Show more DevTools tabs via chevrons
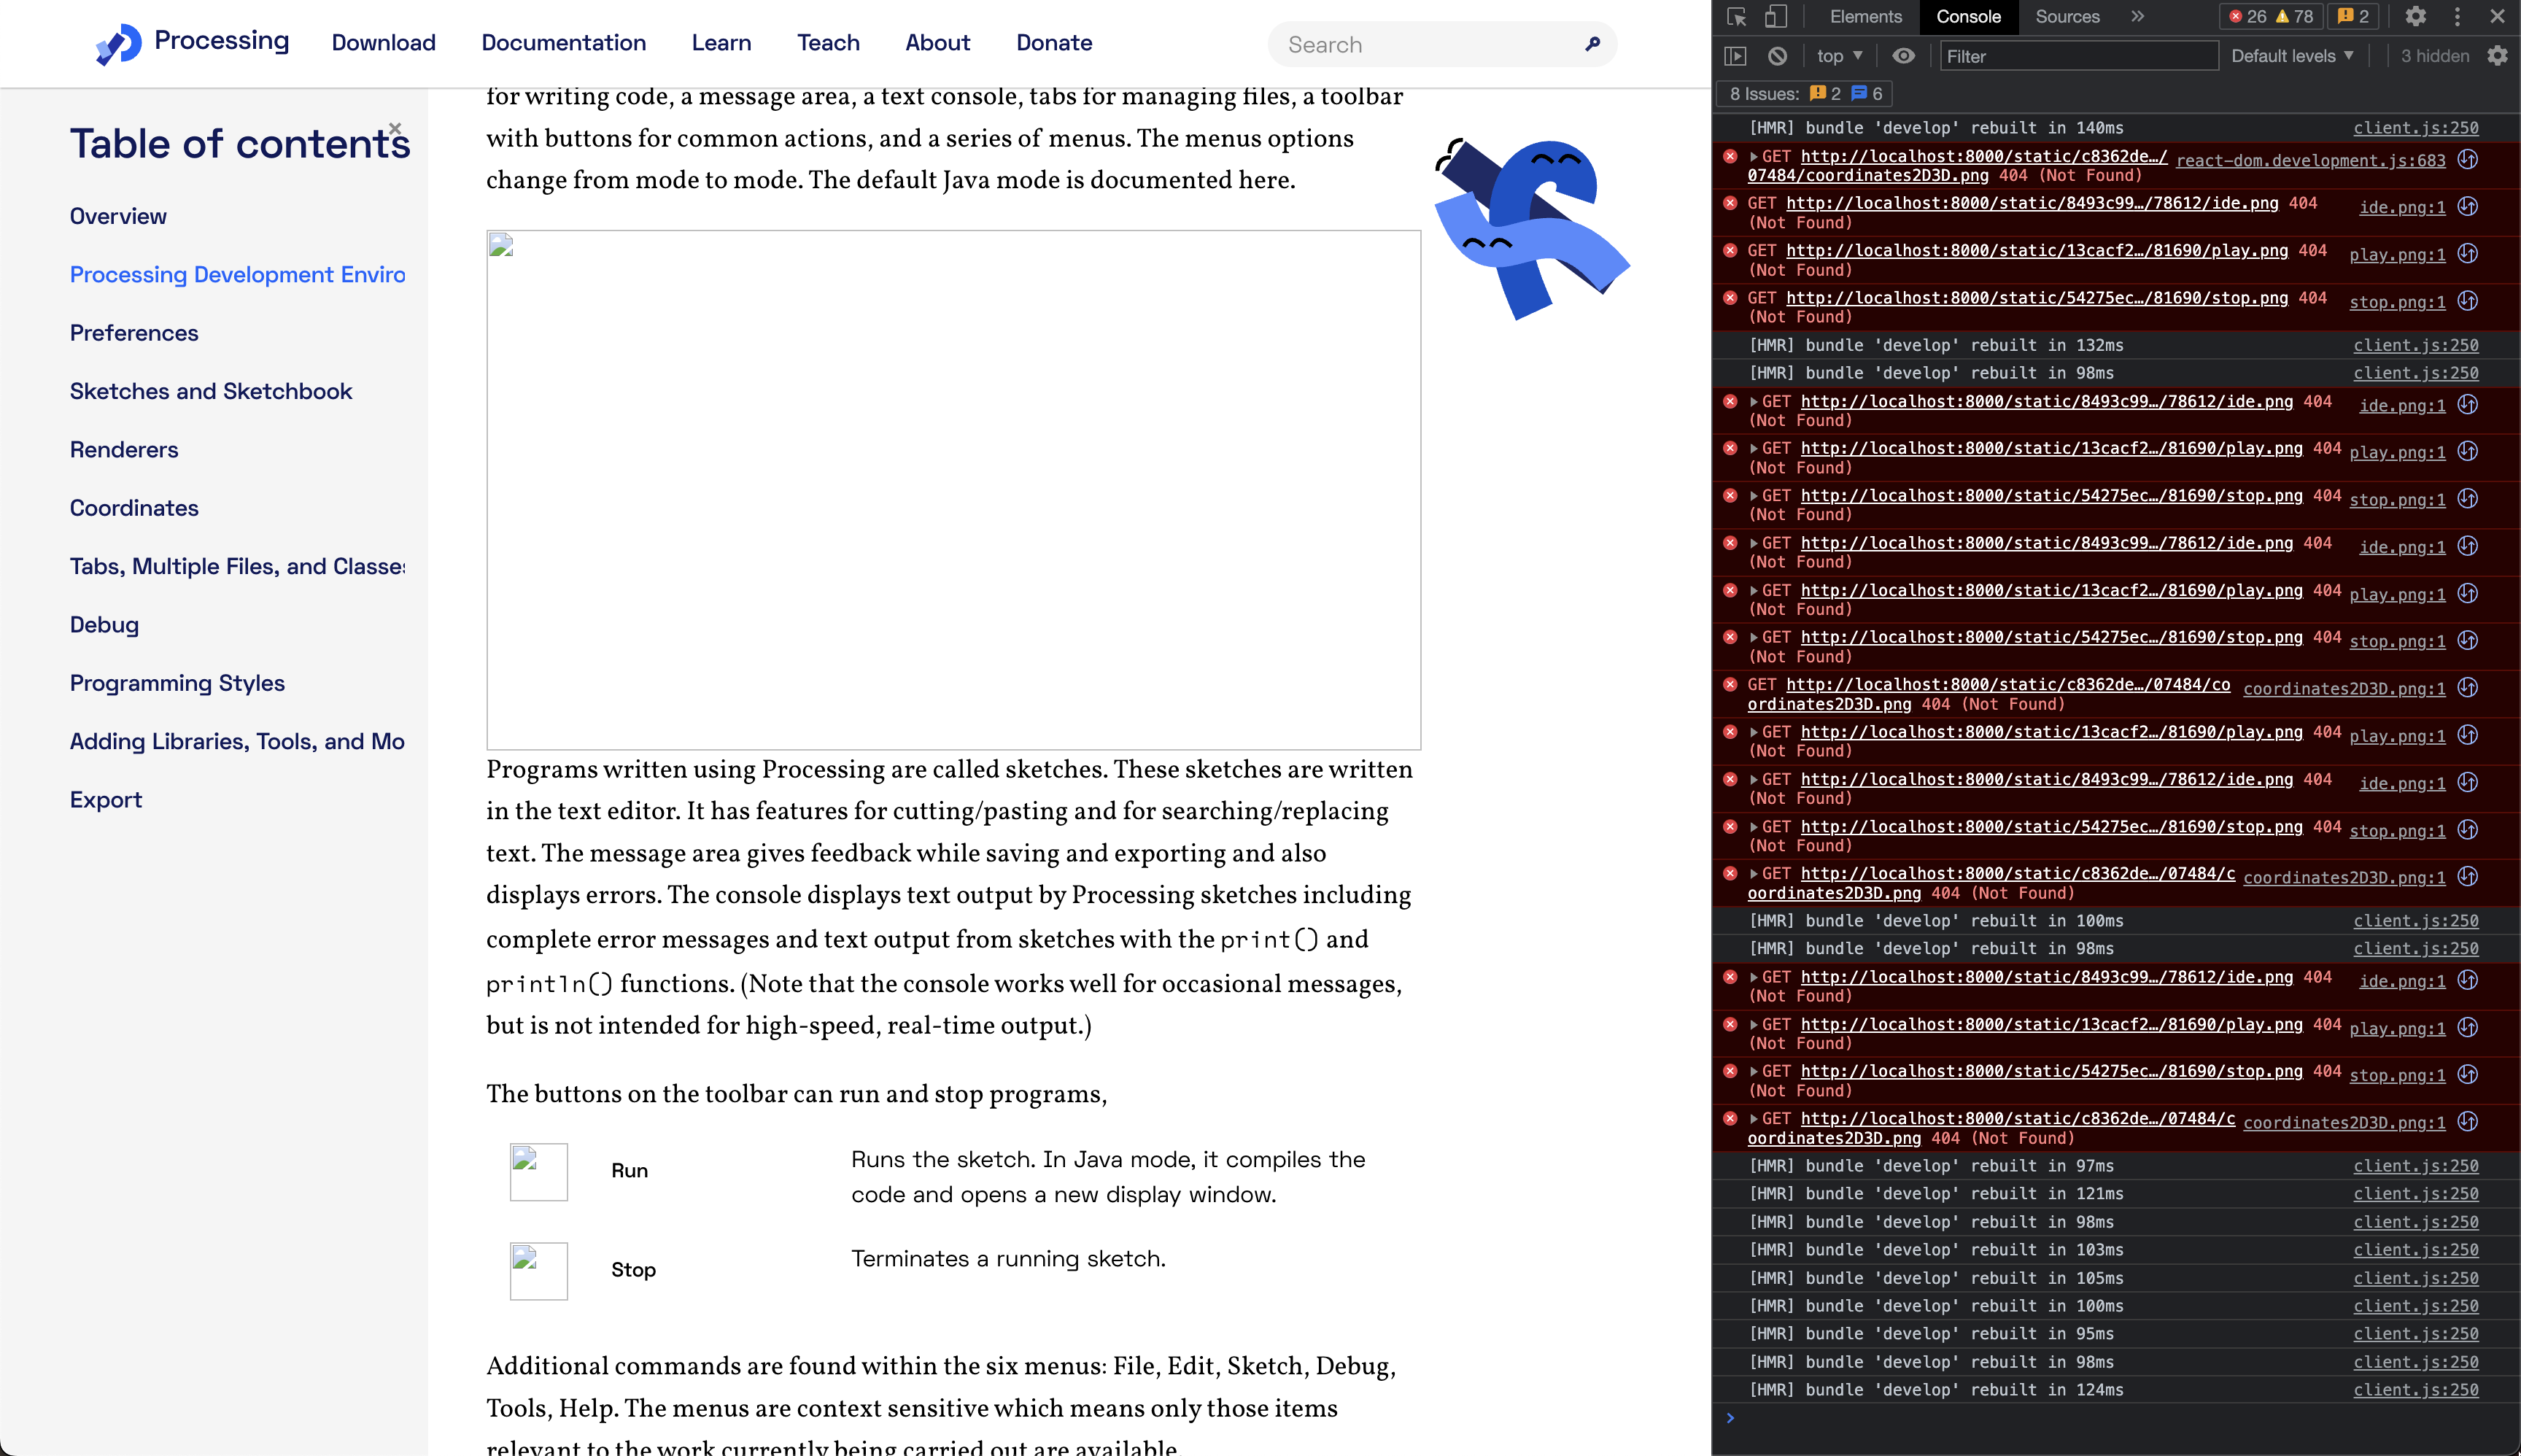This screenshot has width=2521, height=1456. point(2138,16)
